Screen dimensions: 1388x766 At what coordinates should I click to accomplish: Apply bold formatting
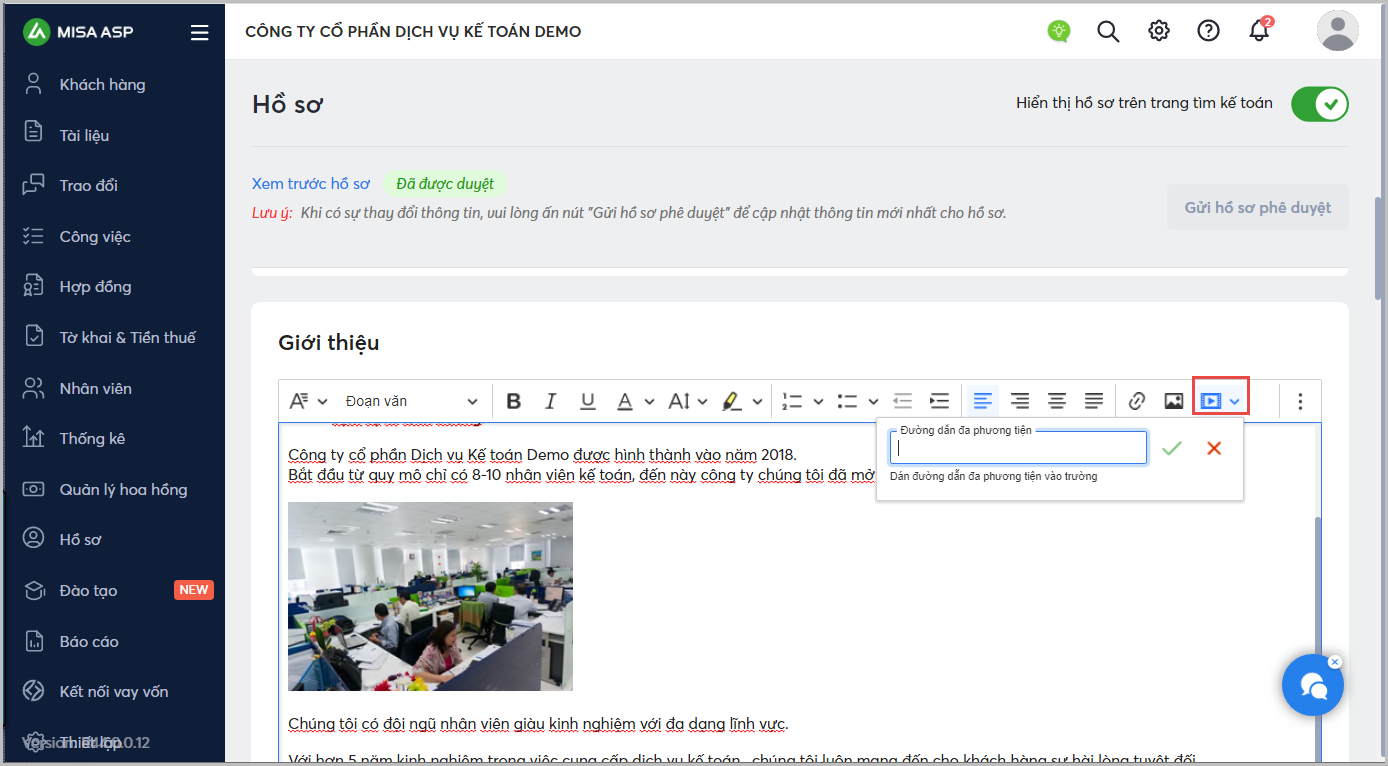click(x=514, y=401)
